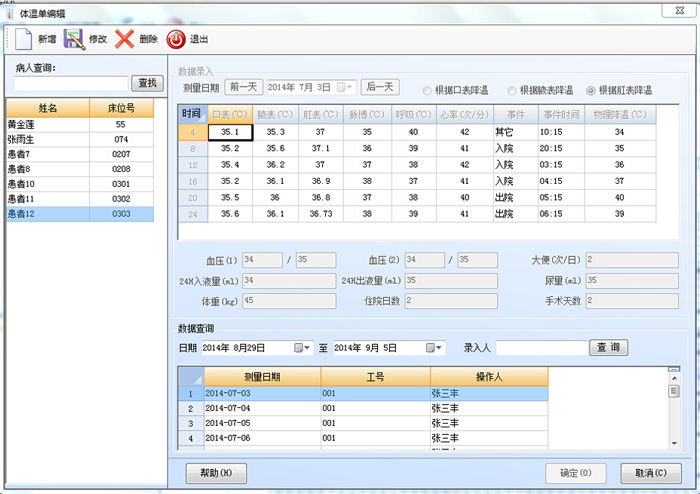The height and width of the screenshot is (494, 700).
Task: Select 根据口表降温 radio button
Action: click(427, 91)
